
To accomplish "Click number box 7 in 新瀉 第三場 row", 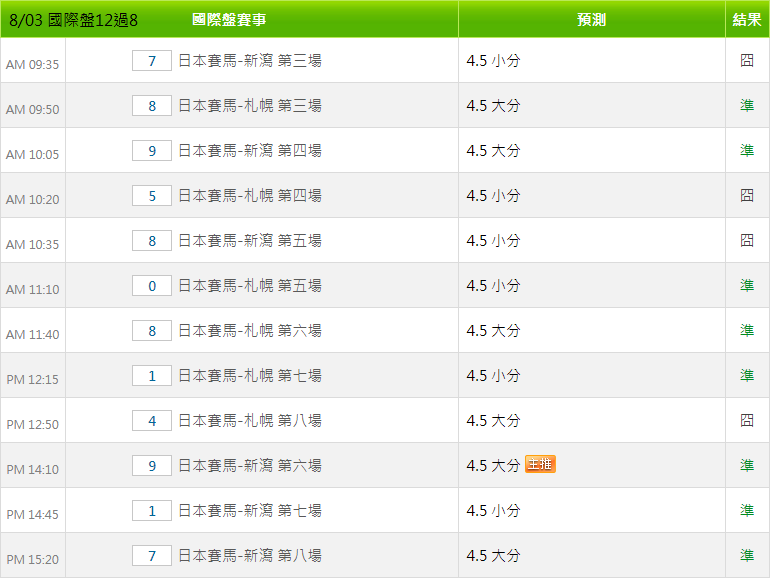I will pos(152,60).
